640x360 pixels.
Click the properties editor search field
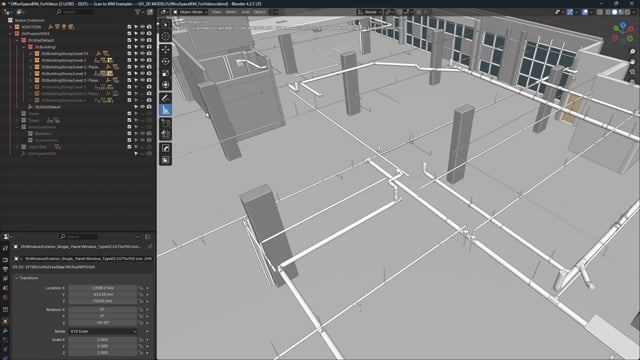click(79, 236)
